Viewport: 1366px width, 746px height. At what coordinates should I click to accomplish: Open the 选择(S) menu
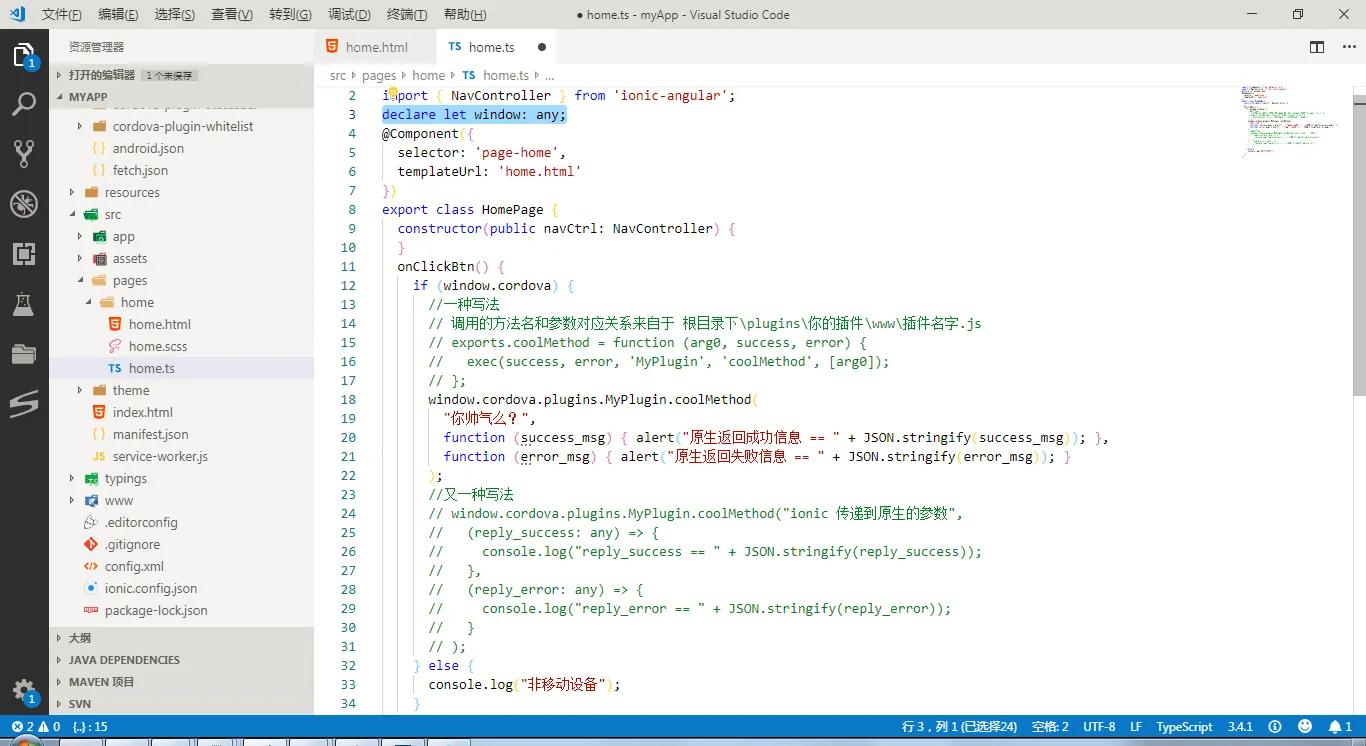pyautogui.click(x=175, y=15)
